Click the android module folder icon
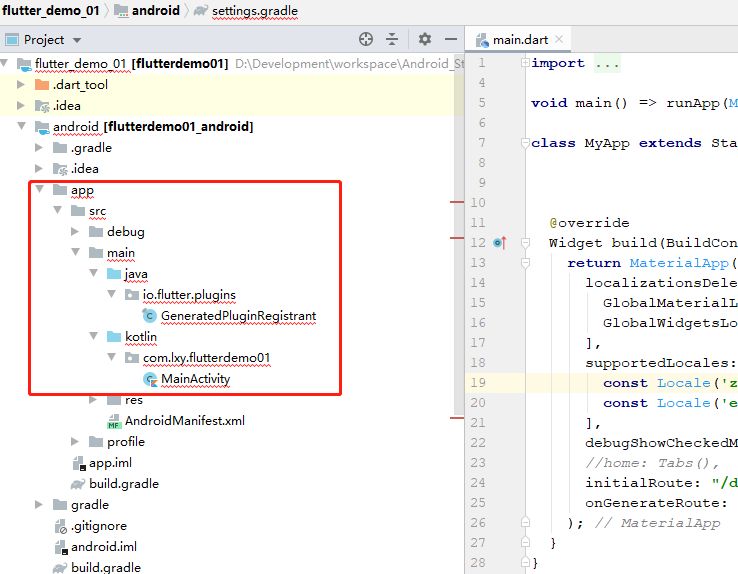 42,127
